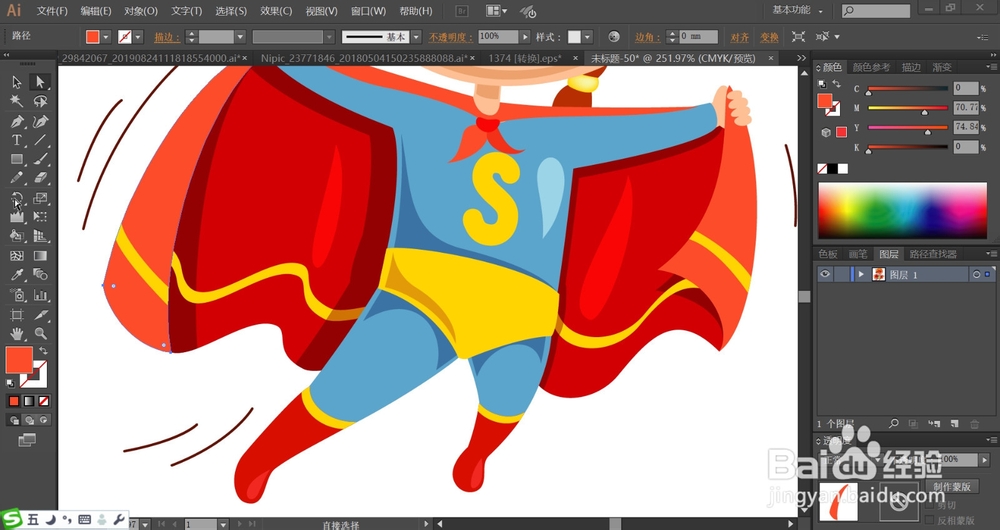
Task: Open 窗口(W) menu
Action: 369,11
